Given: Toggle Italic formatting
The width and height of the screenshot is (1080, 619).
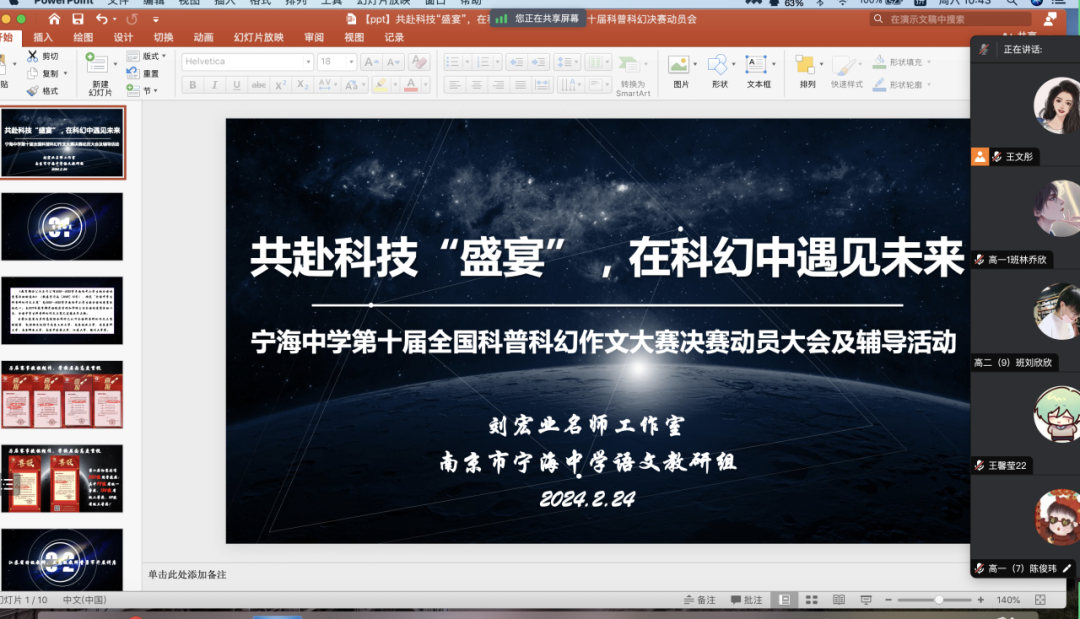Looking at the screenshot, I should click(x=215, y=85).
